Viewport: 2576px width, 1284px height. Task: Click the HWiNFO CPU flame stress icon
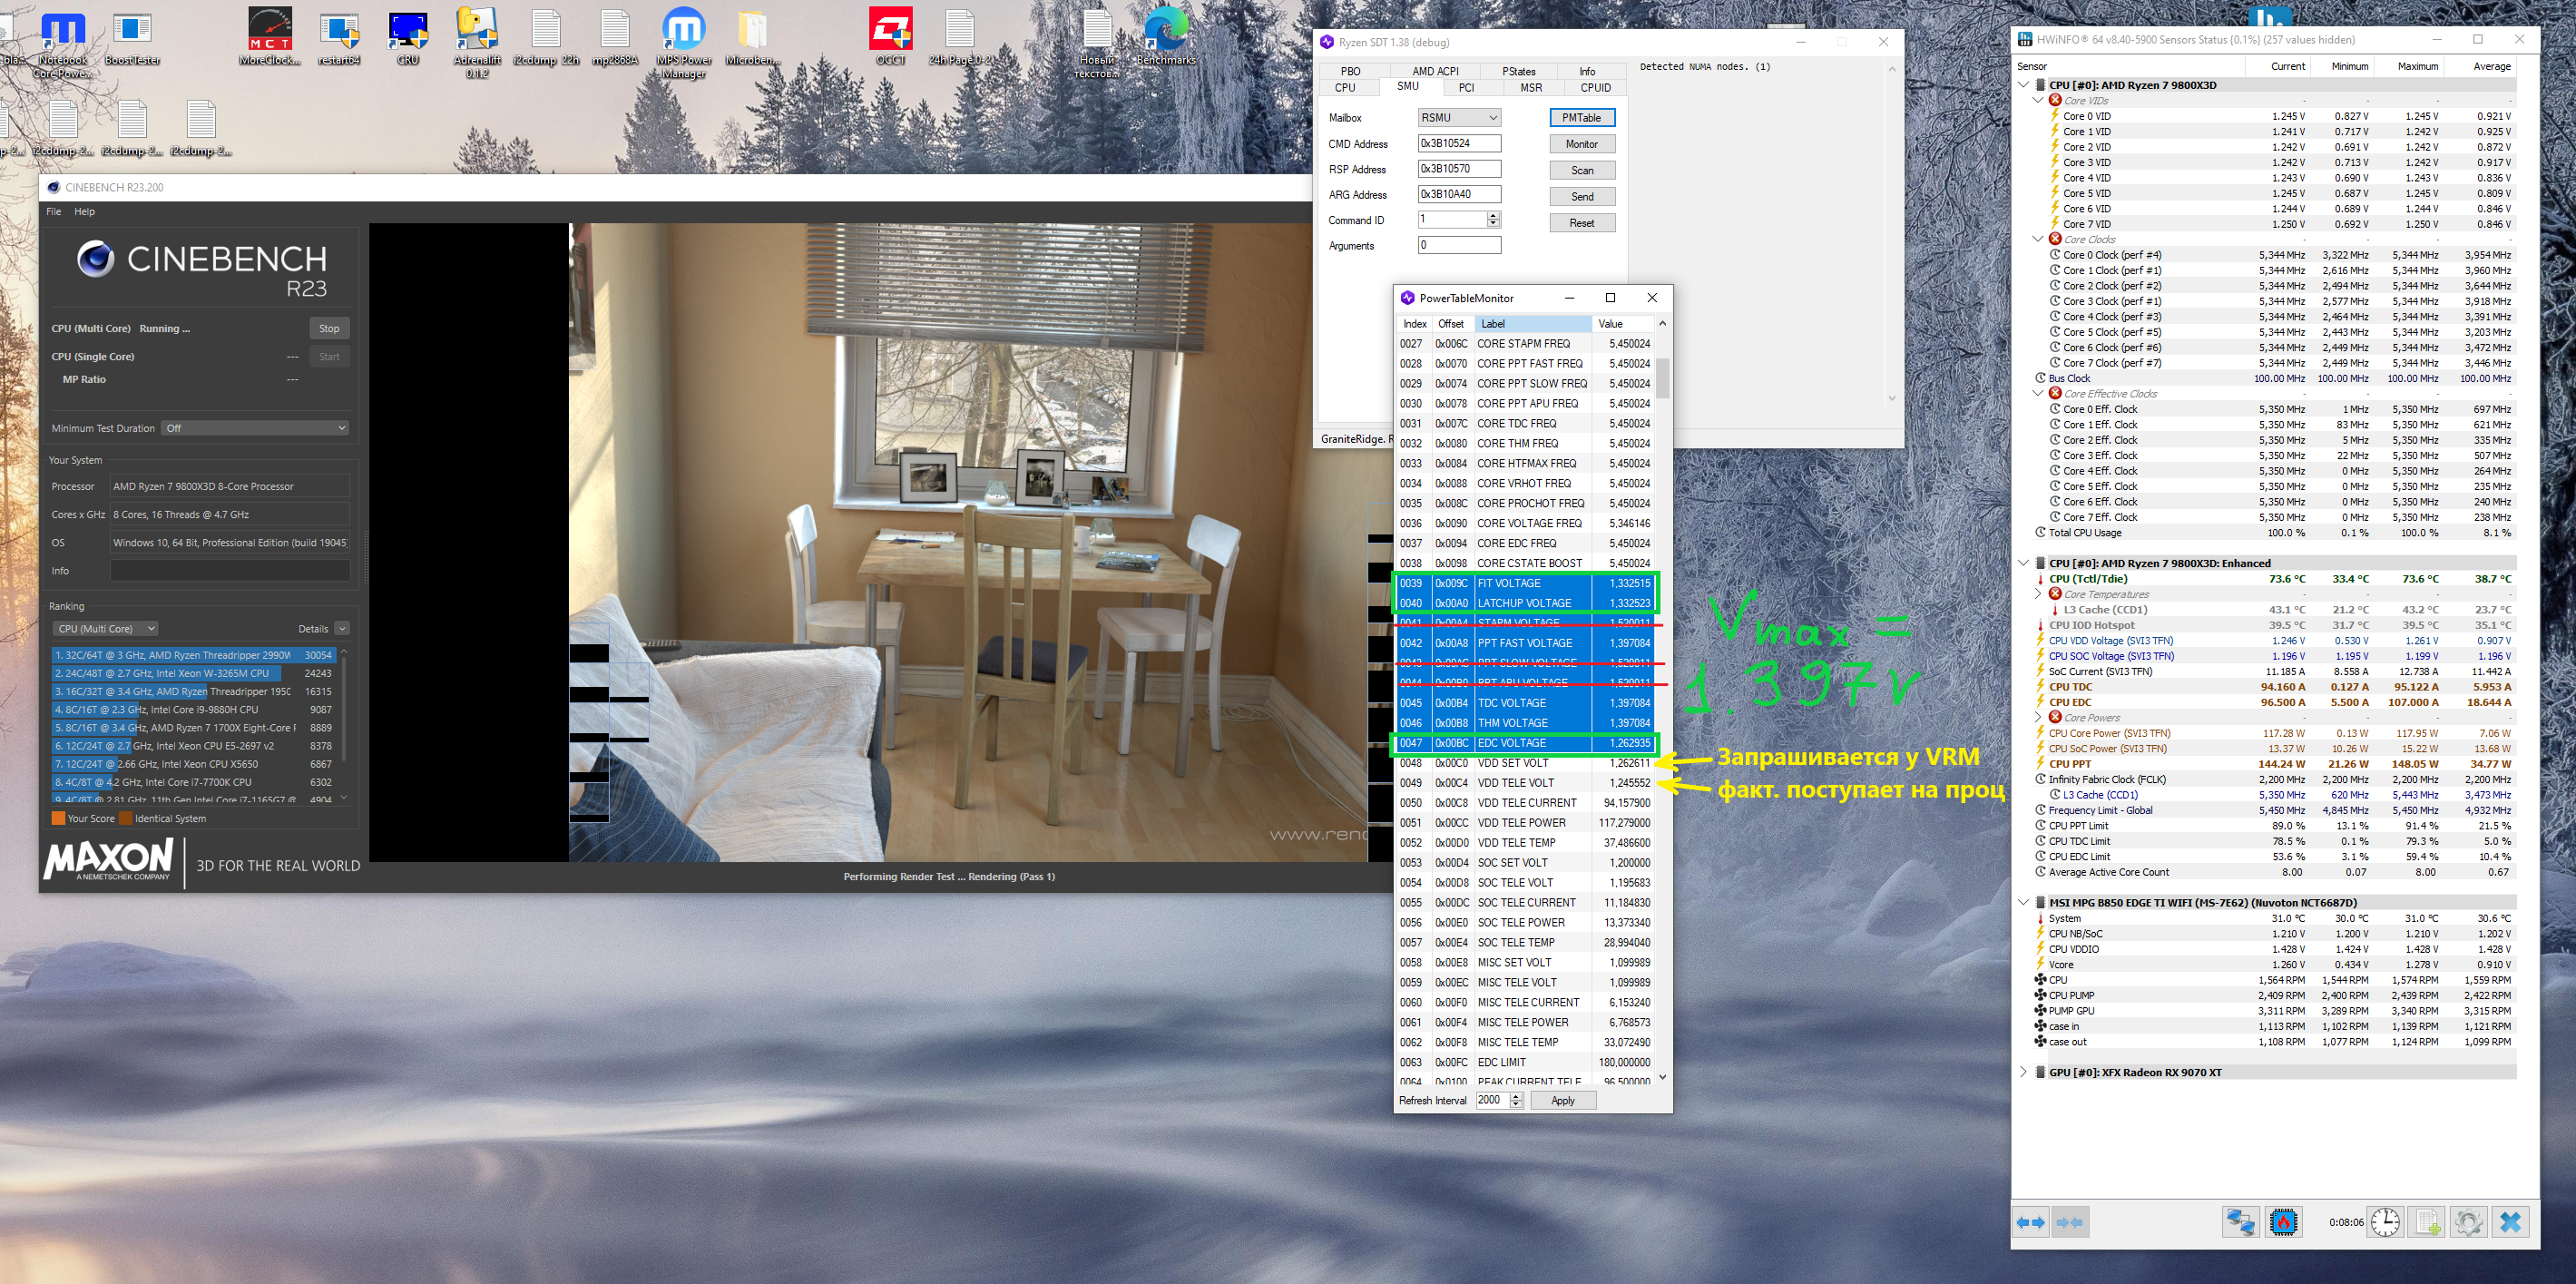coord(2283,1222)
